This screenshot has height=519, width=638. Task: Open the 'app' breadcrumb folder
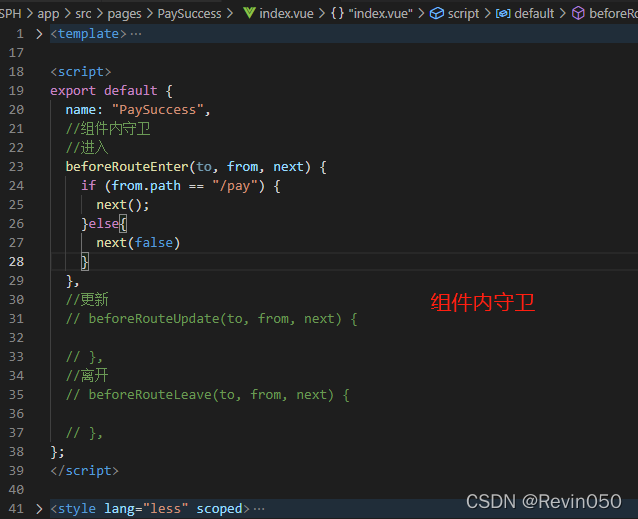pos(48,14)
